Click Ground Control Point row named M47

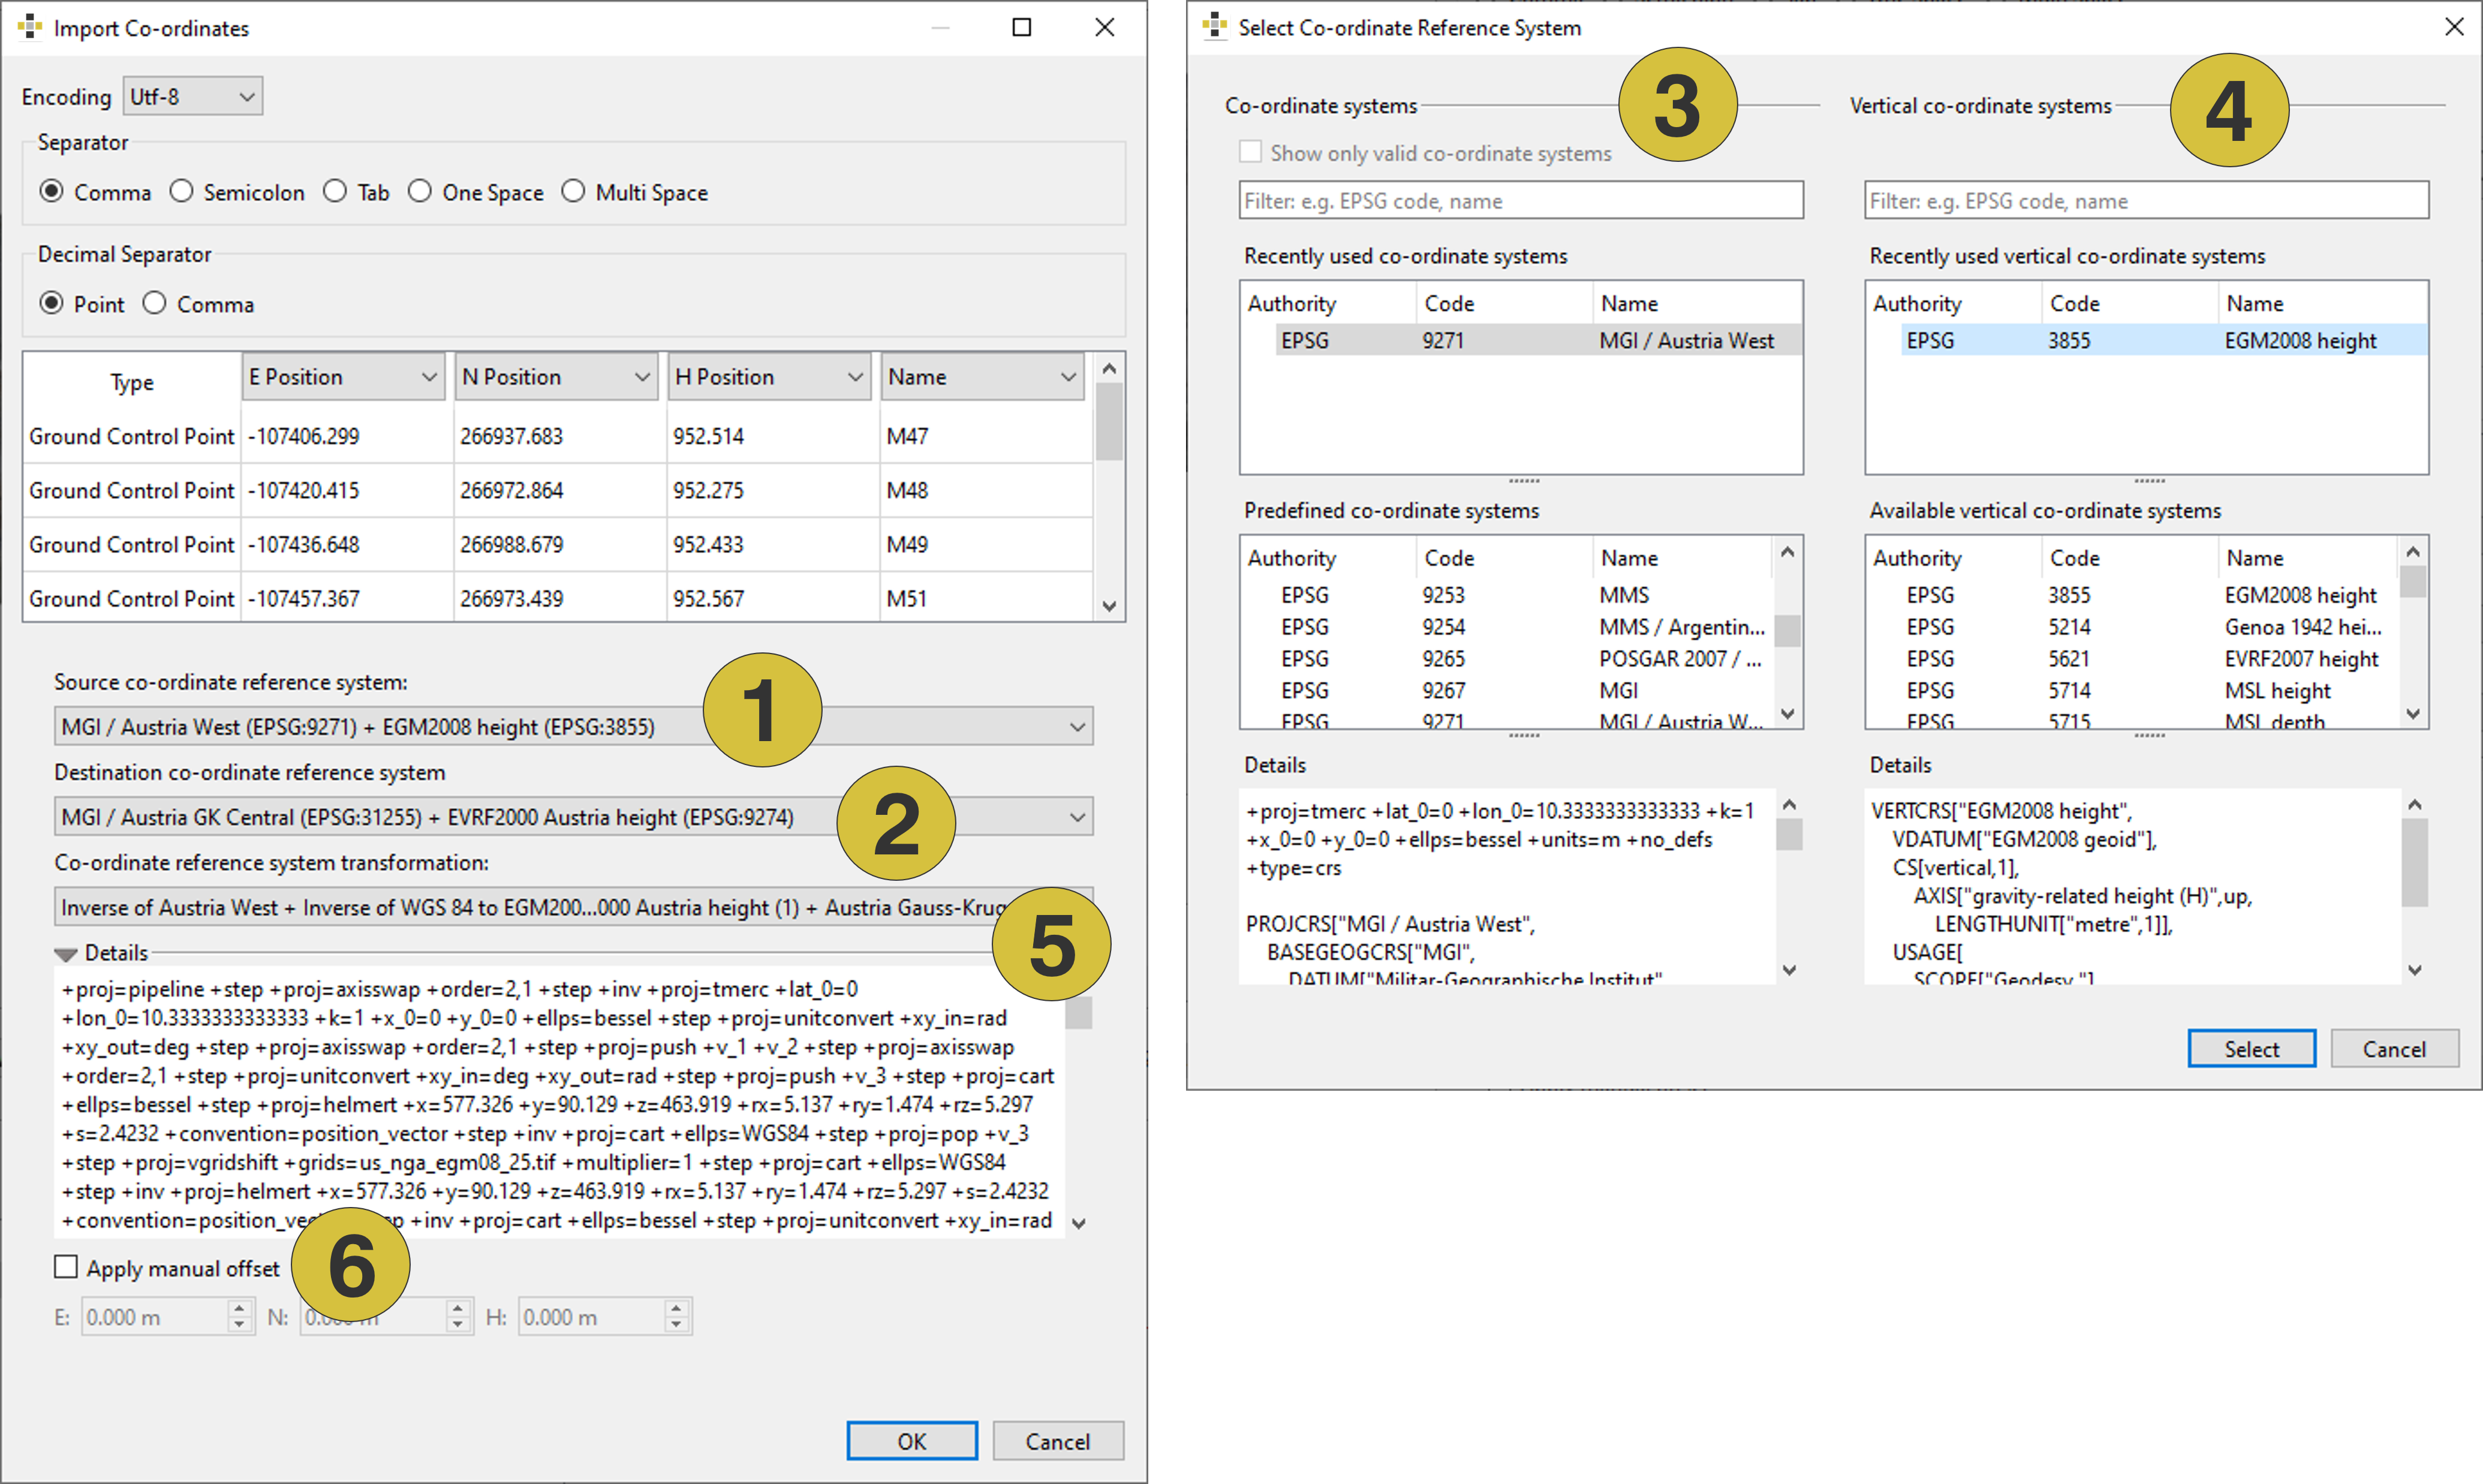click(557, 436)
